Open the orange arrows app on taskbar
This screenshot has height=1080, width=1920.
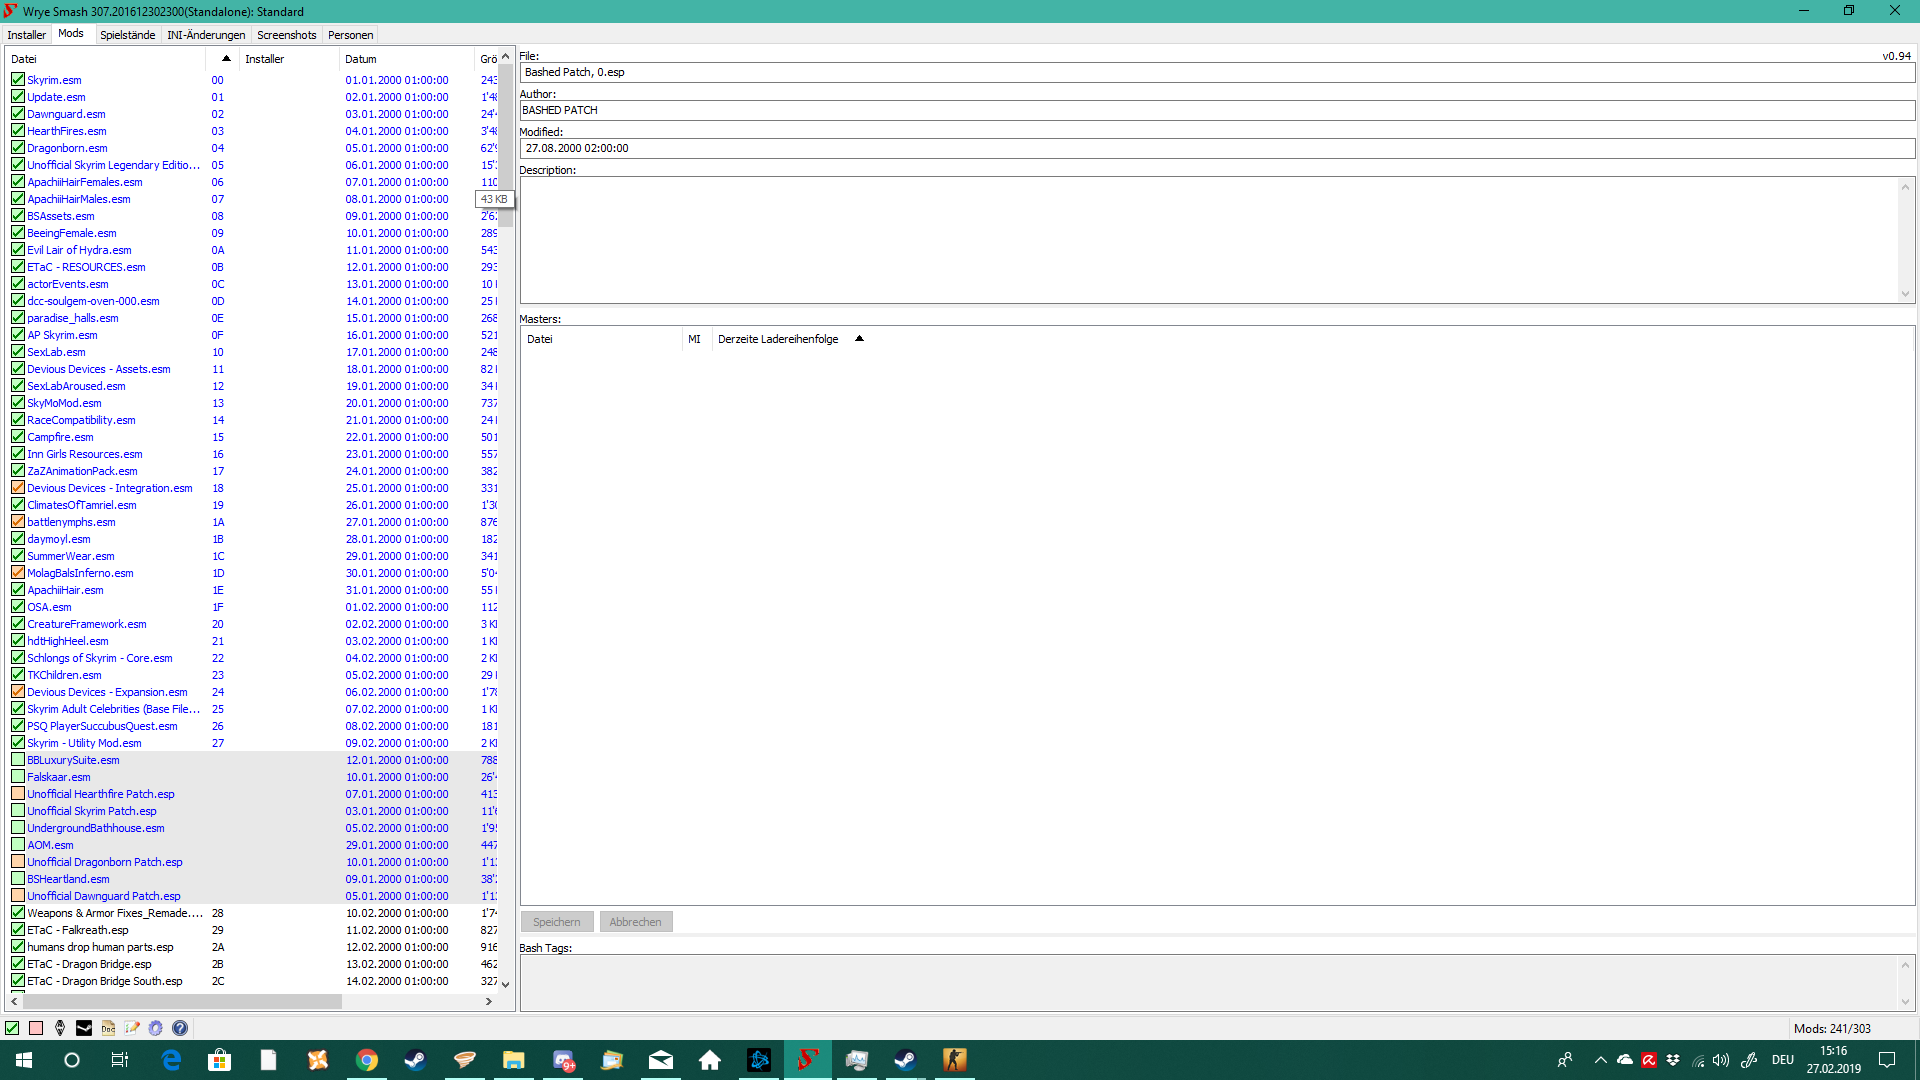coord(318,1060)
